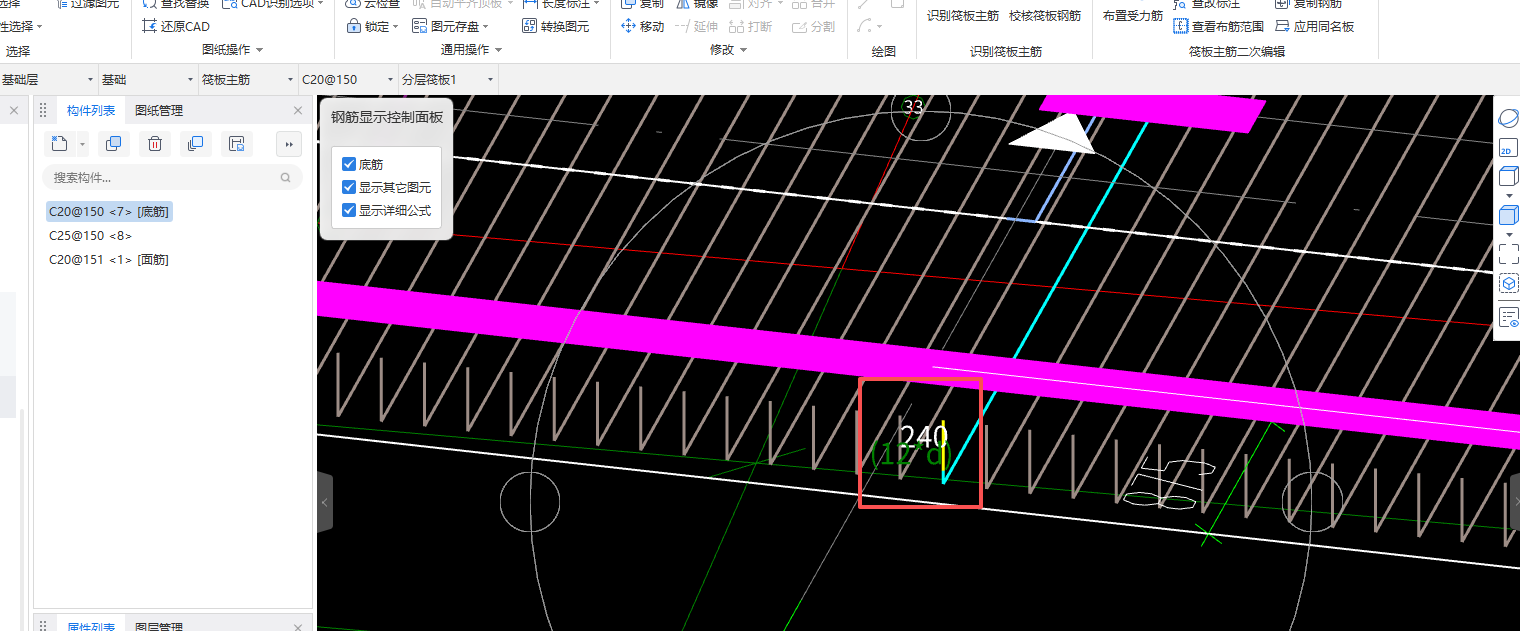The width and height of the screenshot is (1520, 631).
Task: Click the 转换图元 tool
Action: [x=554, y=26]
